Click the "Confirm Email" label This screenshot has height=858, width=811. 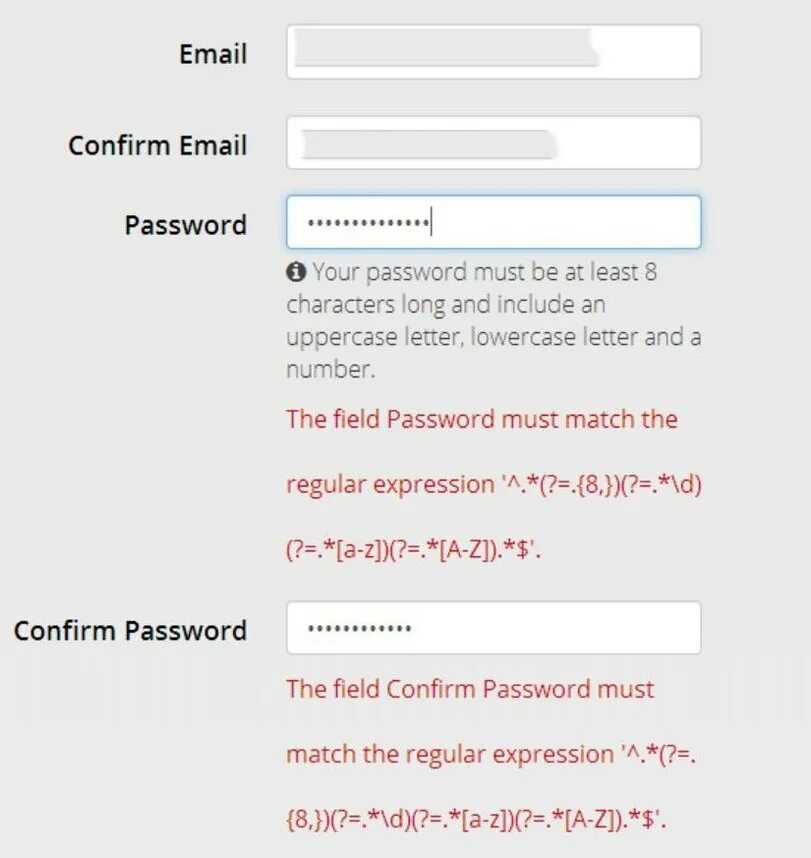point(157,145)
